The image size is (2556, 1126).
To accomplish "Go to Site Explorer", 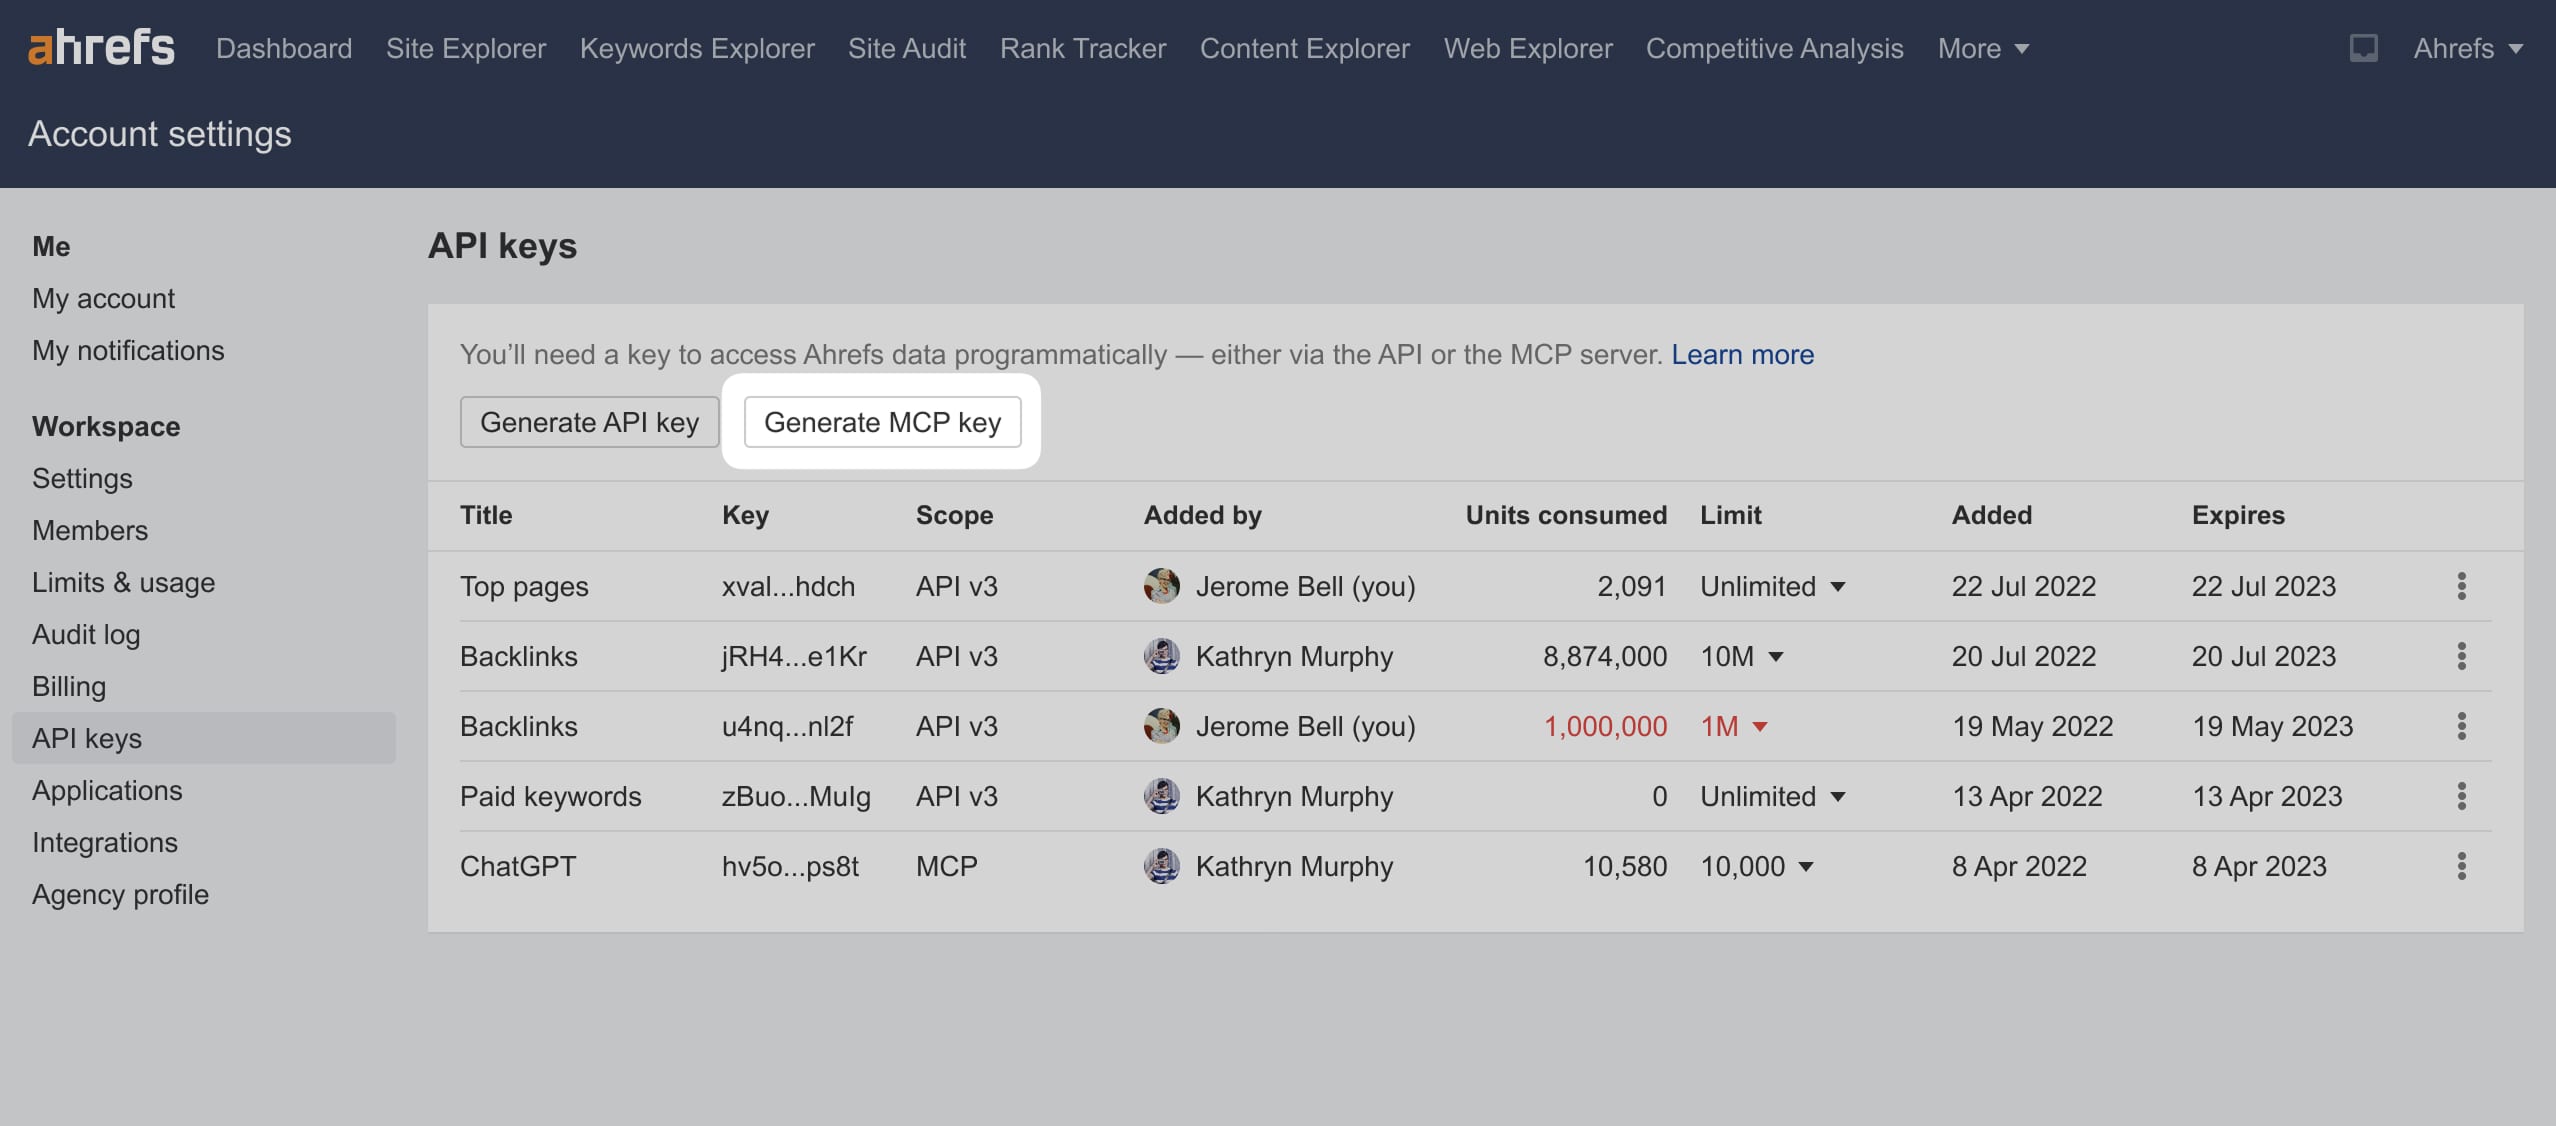I will [466, 48].
